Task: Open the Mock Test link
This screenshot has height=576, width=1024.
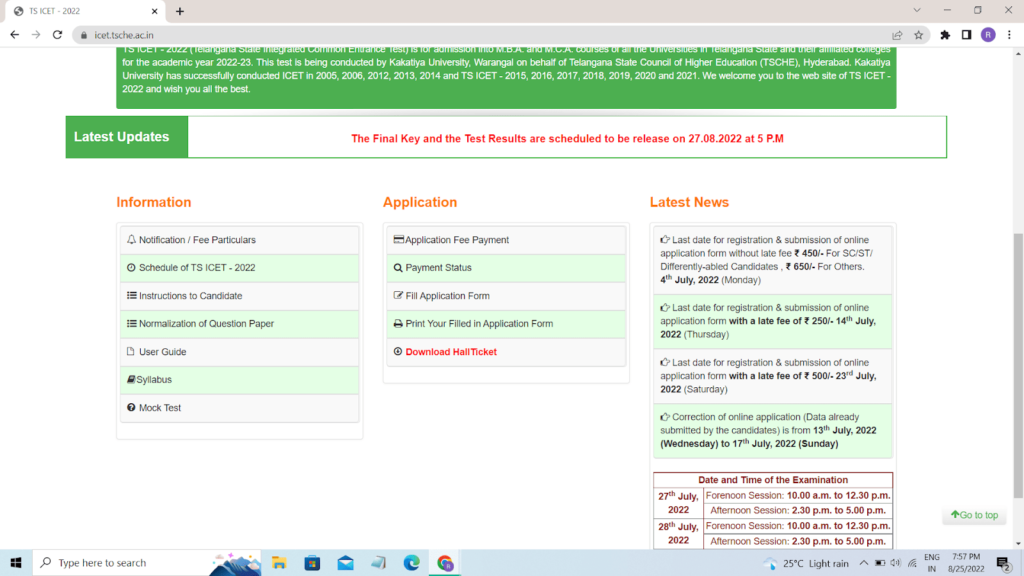Action: (160, 408)
